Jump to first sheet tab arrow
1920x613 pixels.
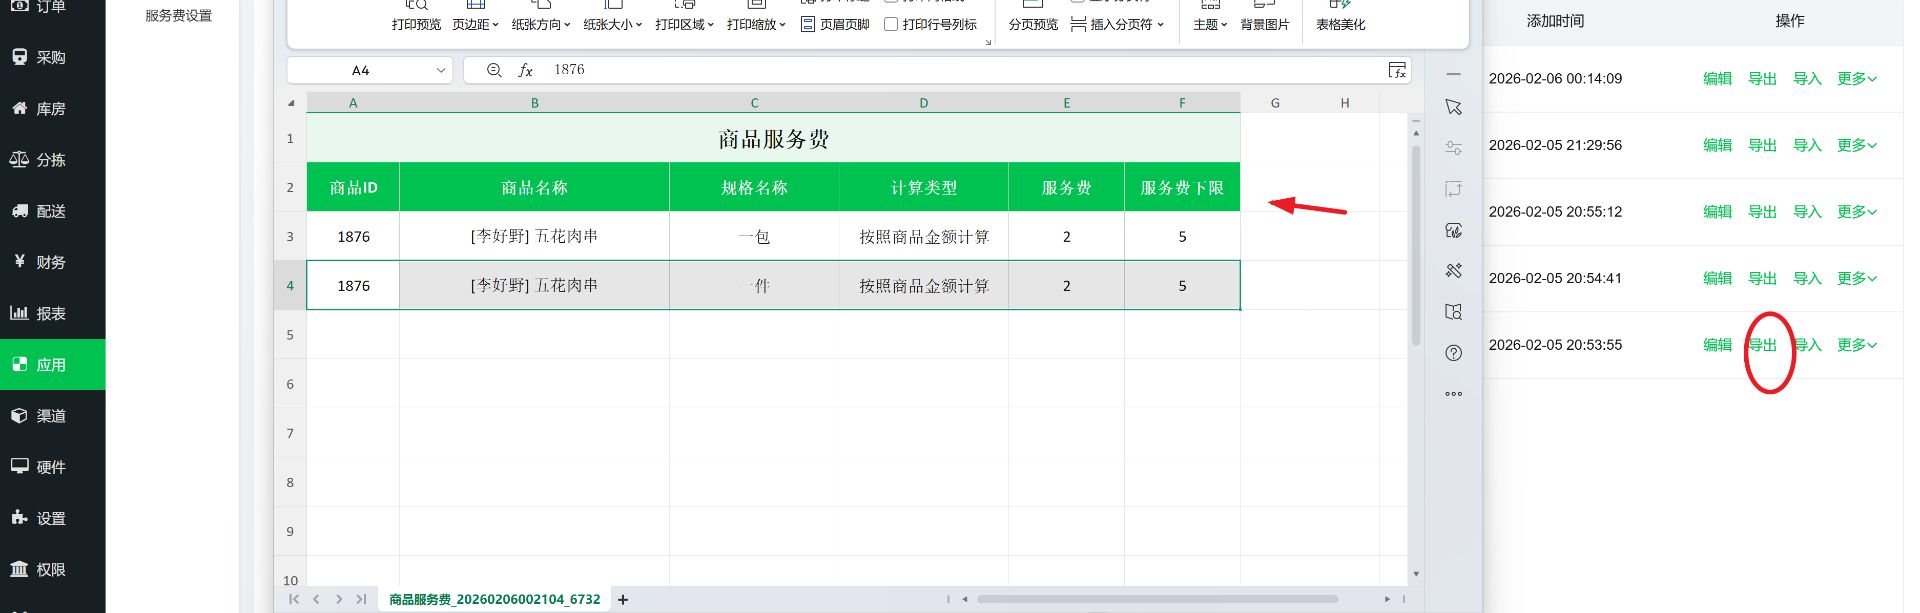coord(293,599)
